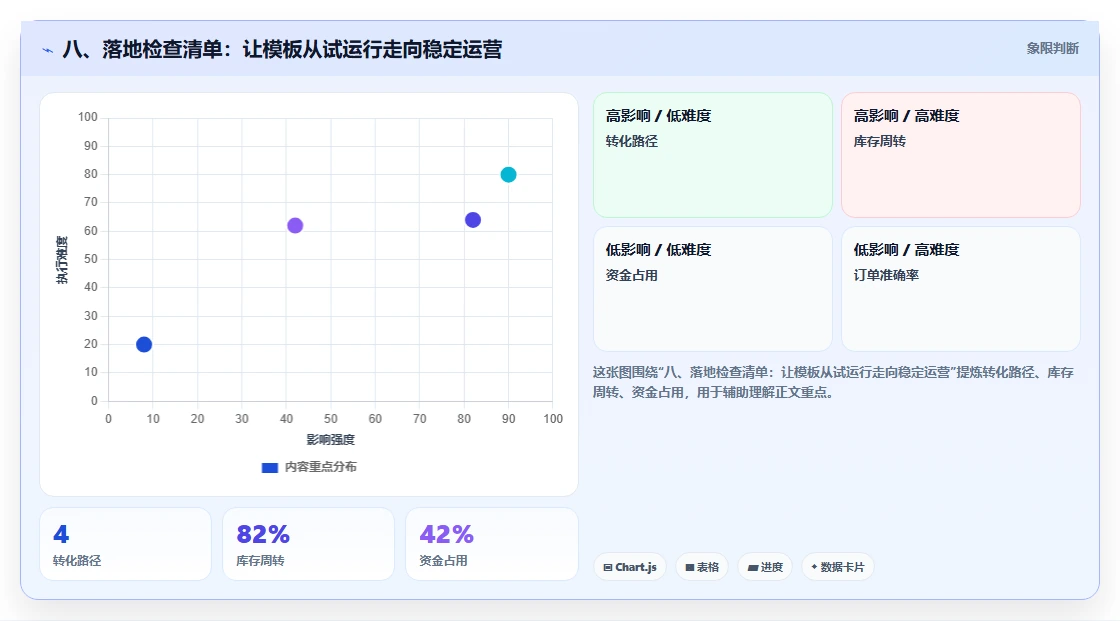The width and height of the screenshot is (1120, 621).
Task: Click the 进度 tag chip
Action: pyautogui.click(x=765, y=567)
